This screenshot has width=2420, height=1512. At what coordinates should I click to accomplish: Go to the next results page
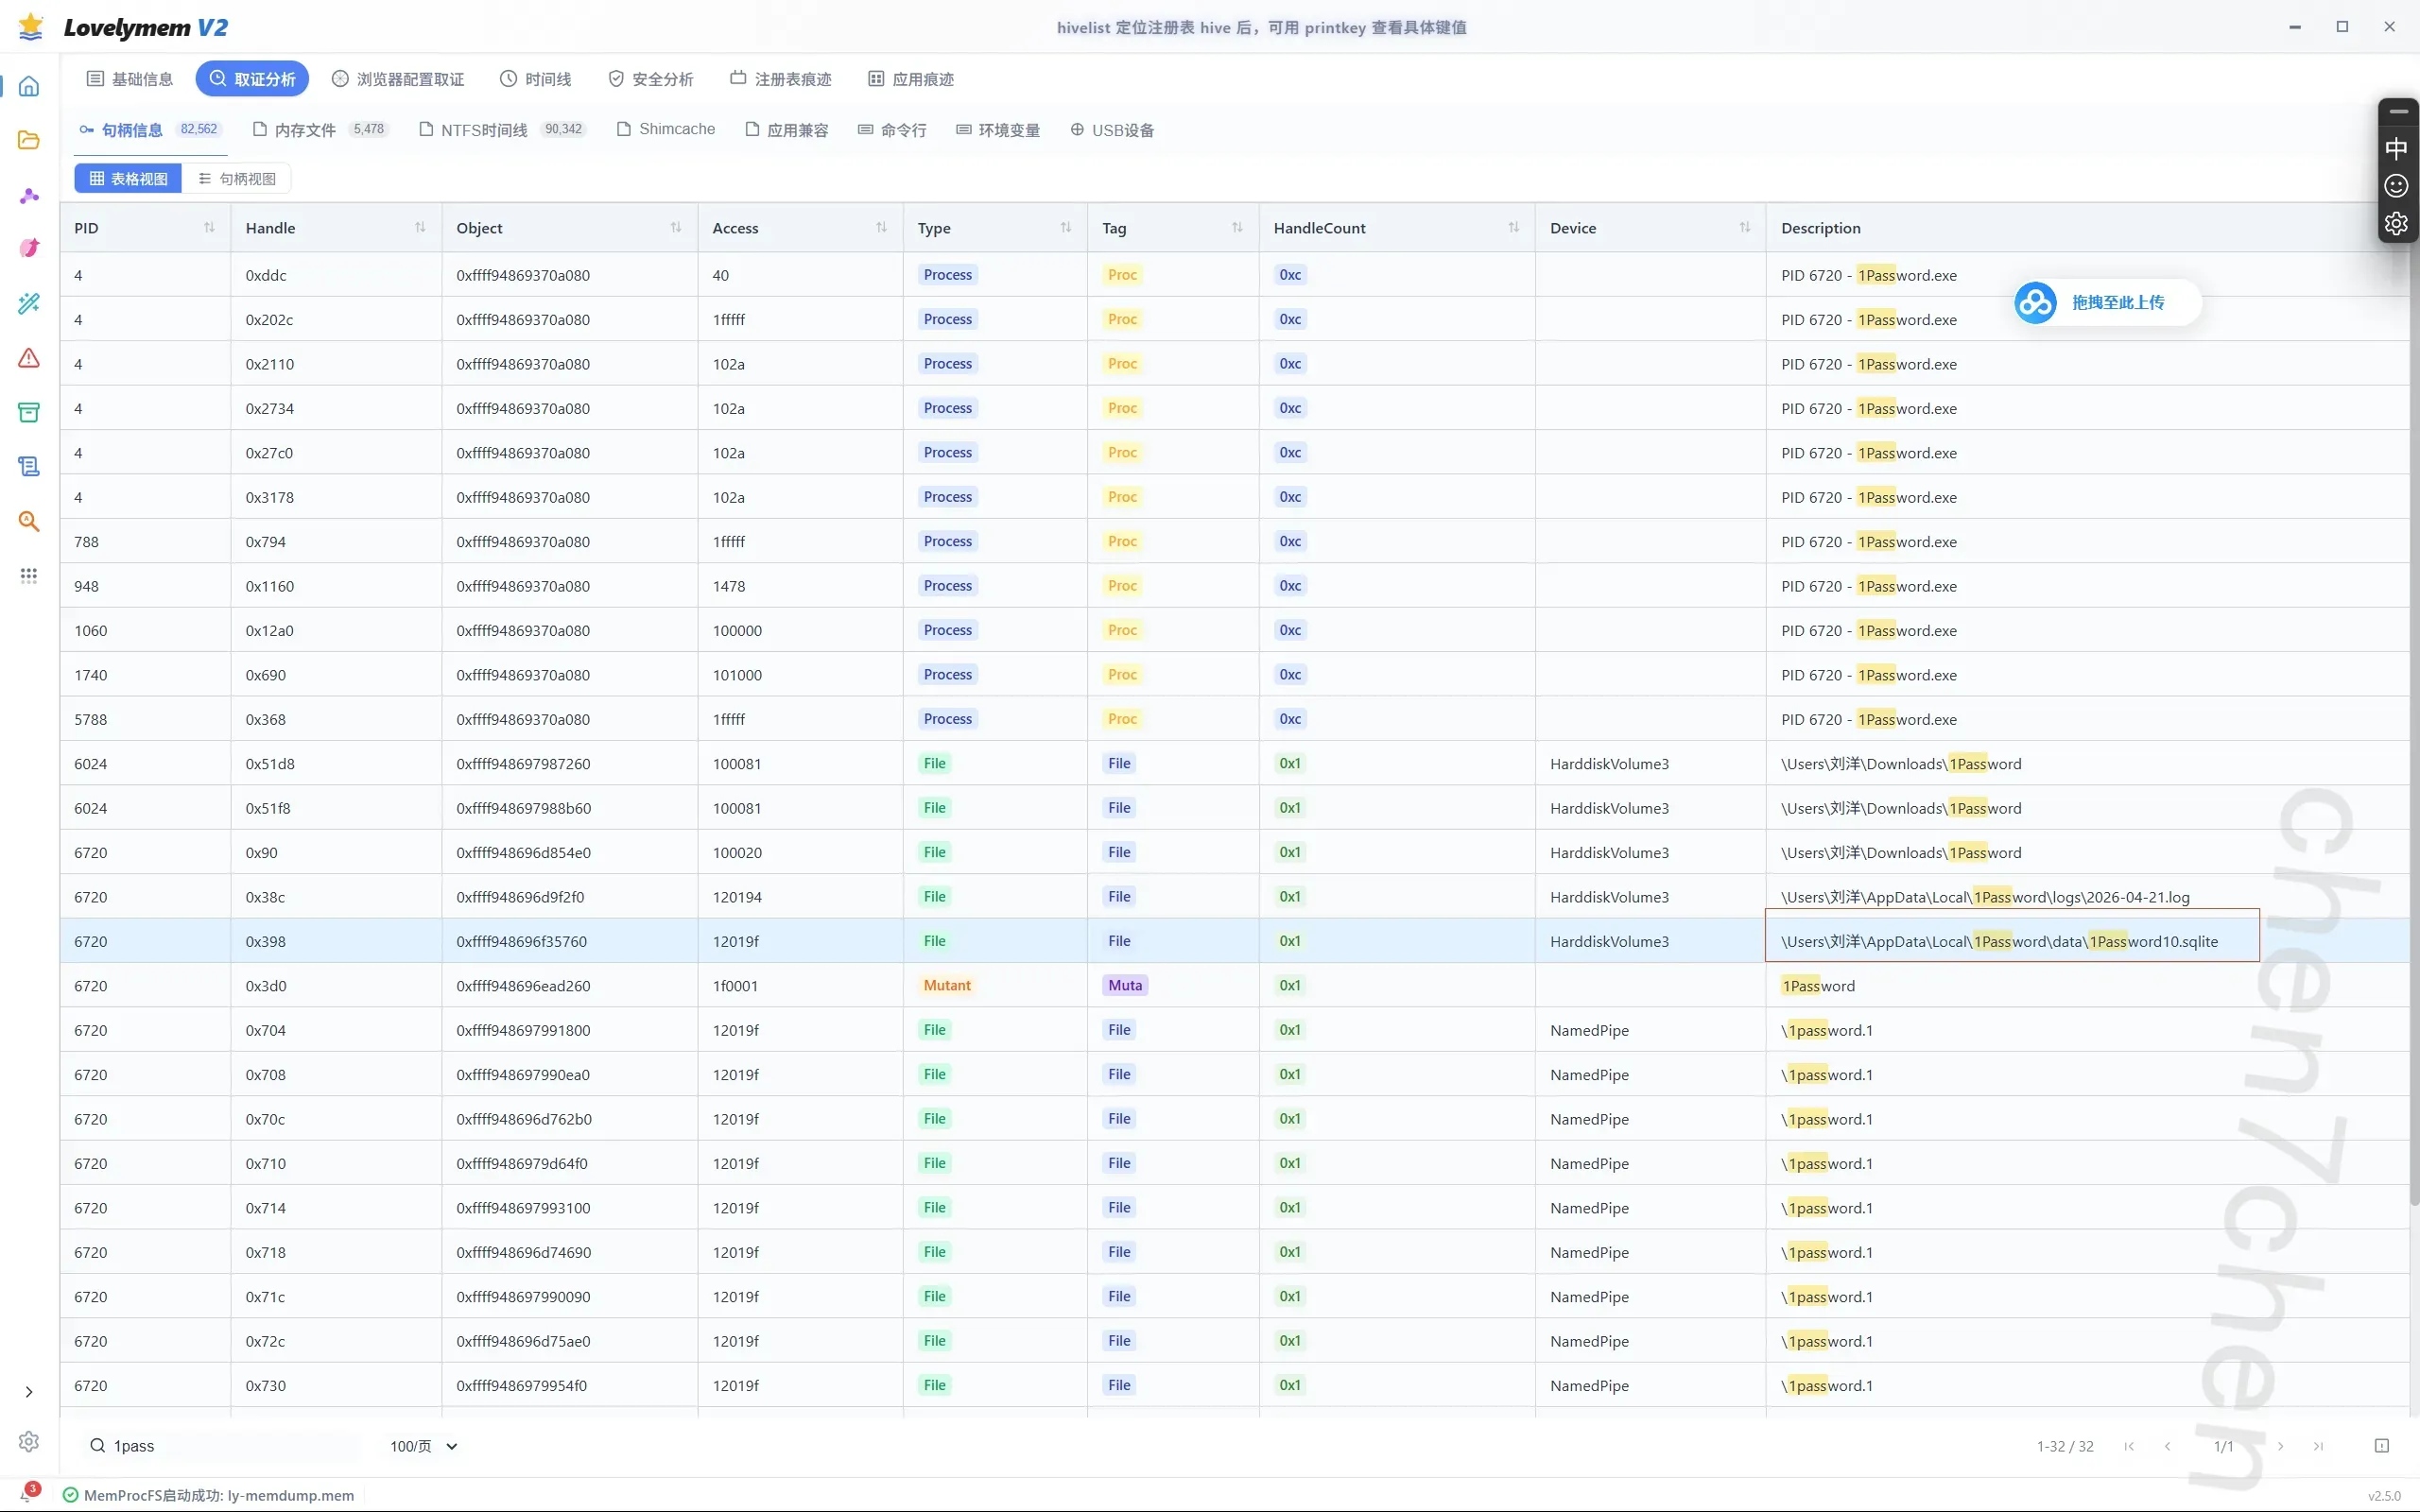point(2280,1446)
